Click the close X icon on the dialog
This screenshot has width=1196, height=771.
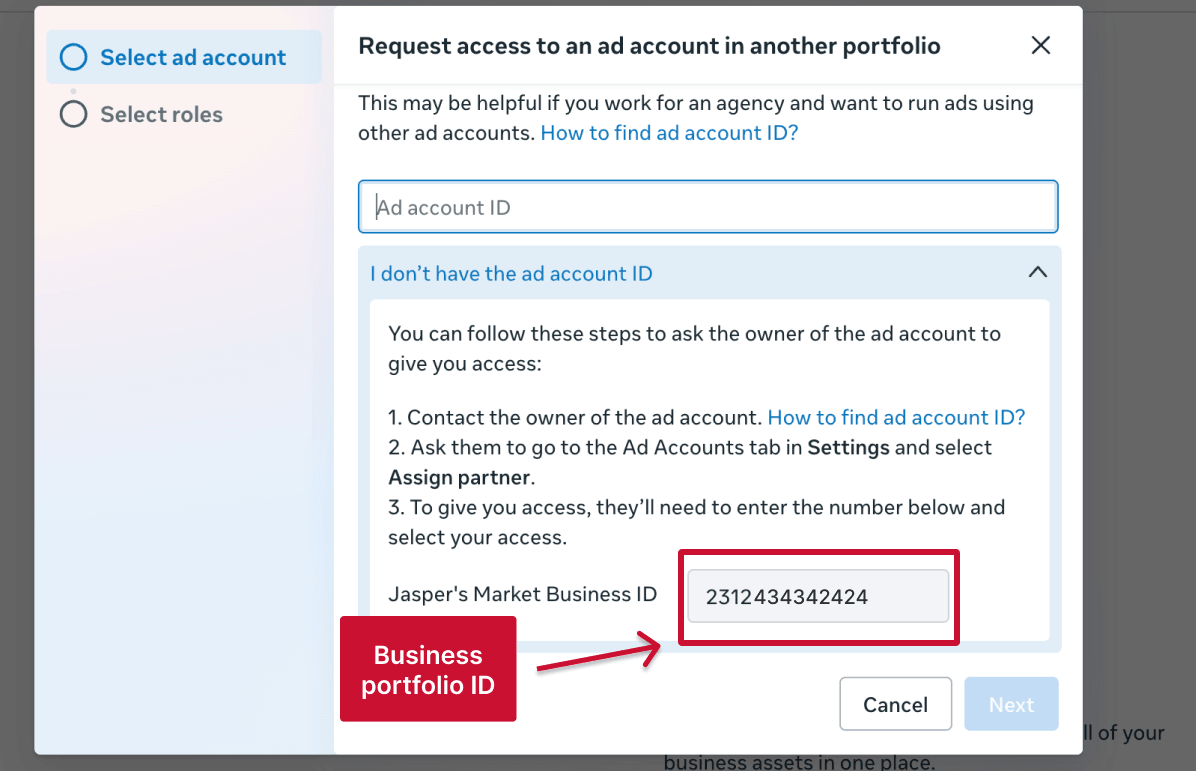(x=1040, y=45)
